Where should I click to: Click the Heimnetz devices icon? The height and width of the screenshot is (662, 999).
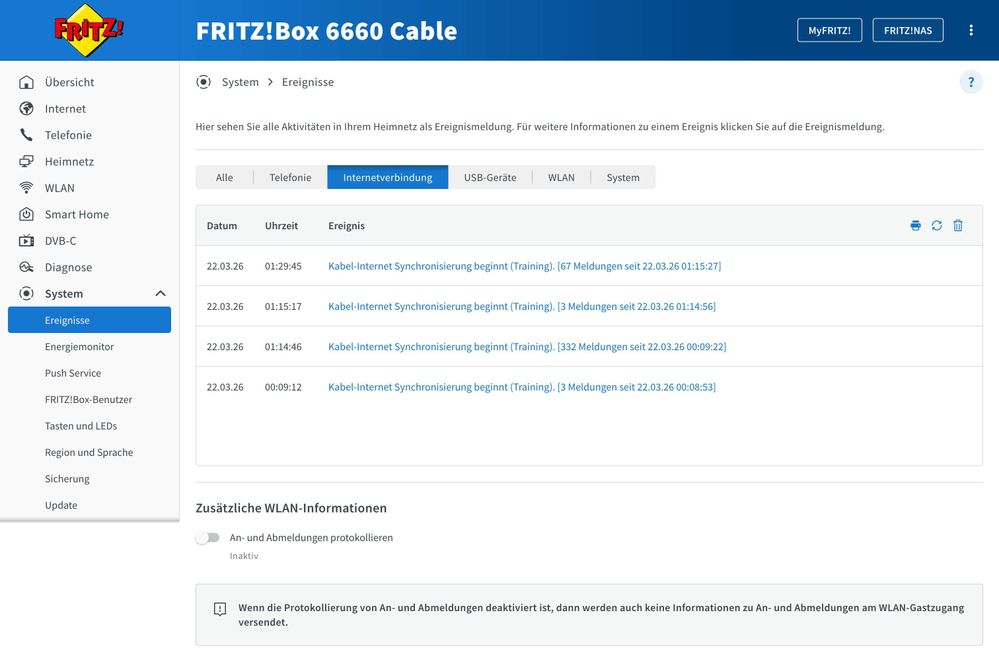pyautogui.click(x=26, y=161)
